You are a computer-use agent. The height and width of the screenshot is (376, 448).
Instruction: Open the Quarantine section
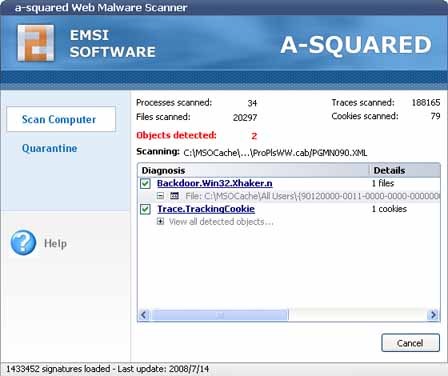pos(50,148)
